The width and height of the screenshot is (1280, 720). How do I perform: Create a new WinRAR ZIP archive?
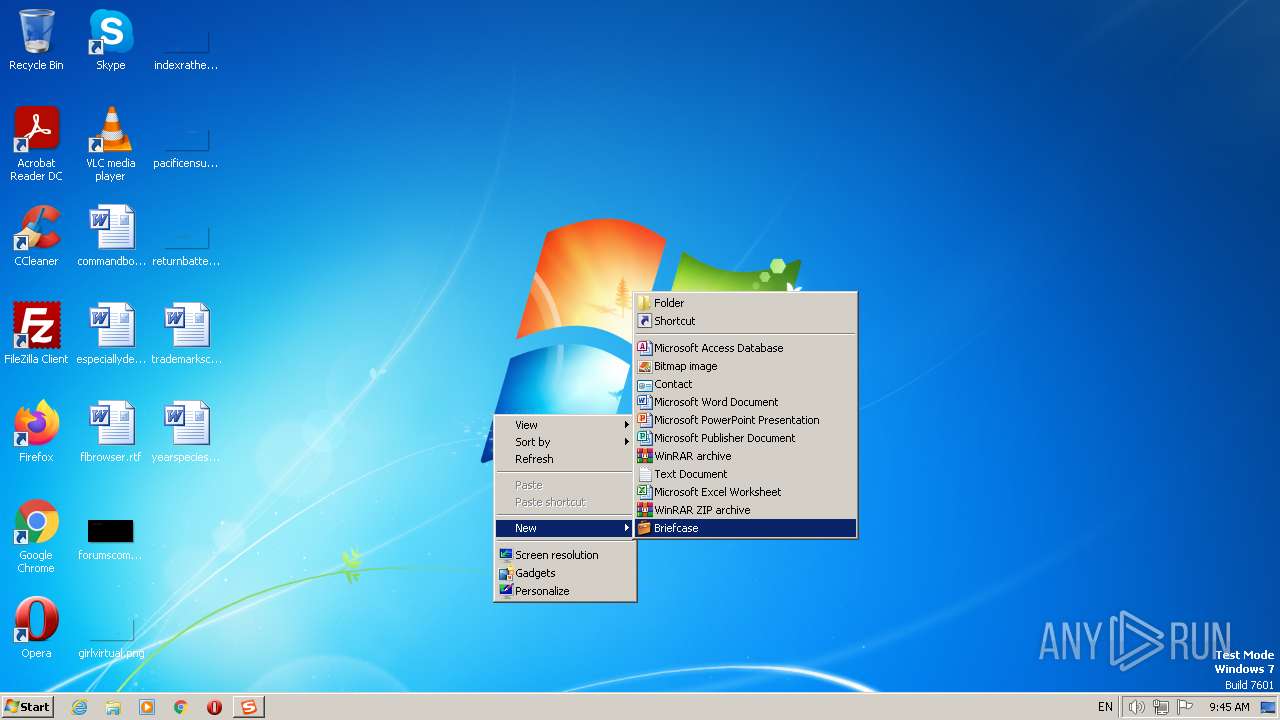point(746,510)
